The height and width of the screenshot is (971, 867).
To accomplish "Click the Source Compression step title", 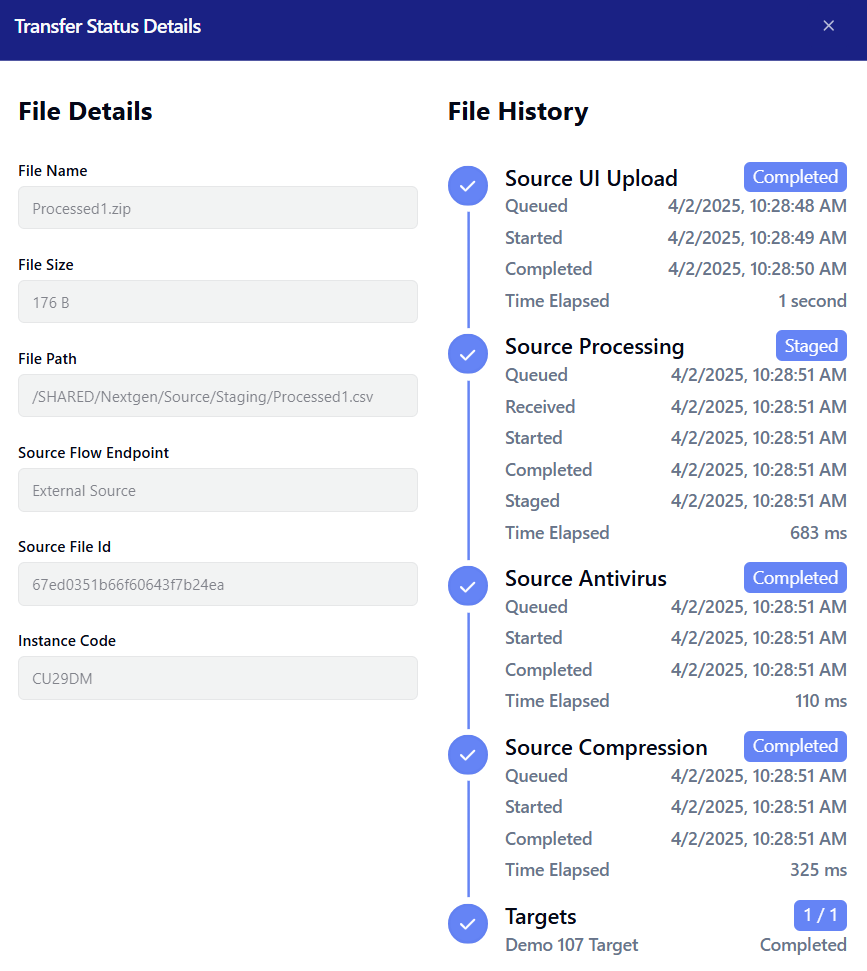I will click(605, 748).
